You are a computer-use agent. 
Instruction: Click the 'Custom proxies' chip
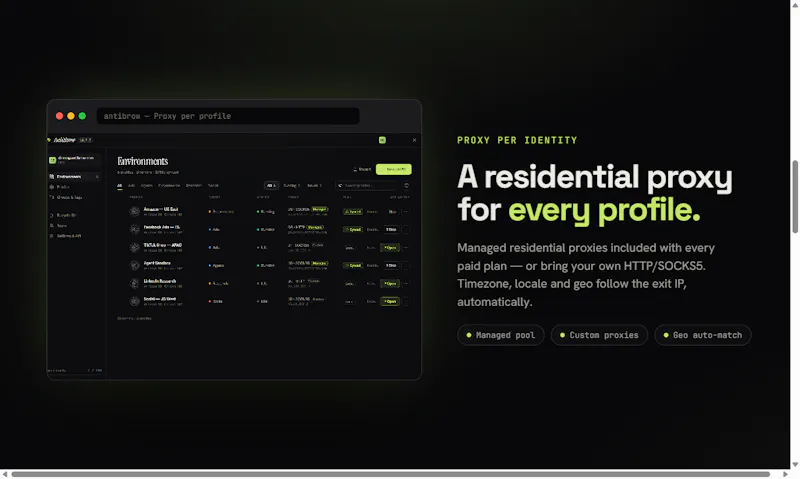pos(599,335)
